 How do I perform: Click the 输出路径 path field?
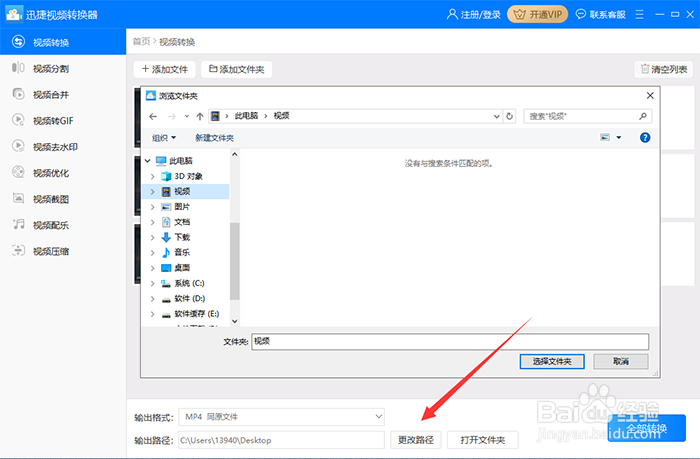pyautogui.click(x=281, y=440)
